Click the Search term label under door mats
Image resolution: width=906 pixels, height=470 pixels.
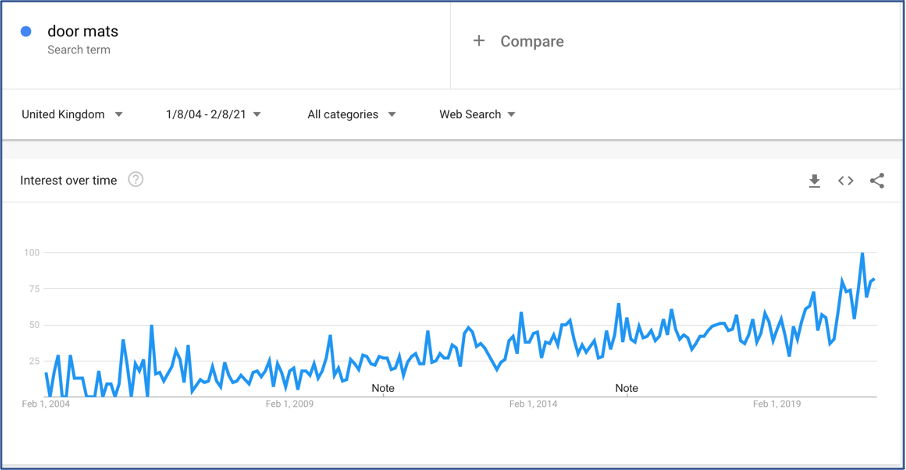[x=79, y=50]
